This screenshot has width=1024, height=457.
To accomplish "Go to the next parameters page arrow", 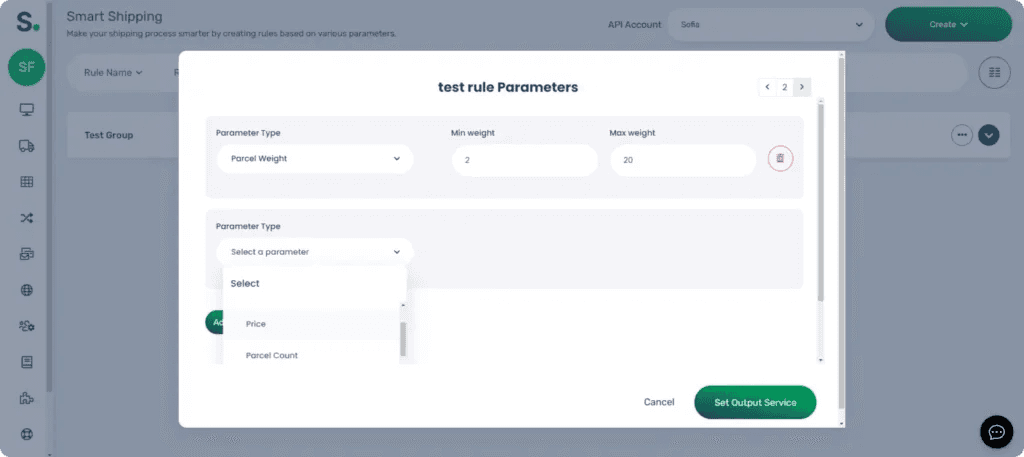I will pos(802,87).
